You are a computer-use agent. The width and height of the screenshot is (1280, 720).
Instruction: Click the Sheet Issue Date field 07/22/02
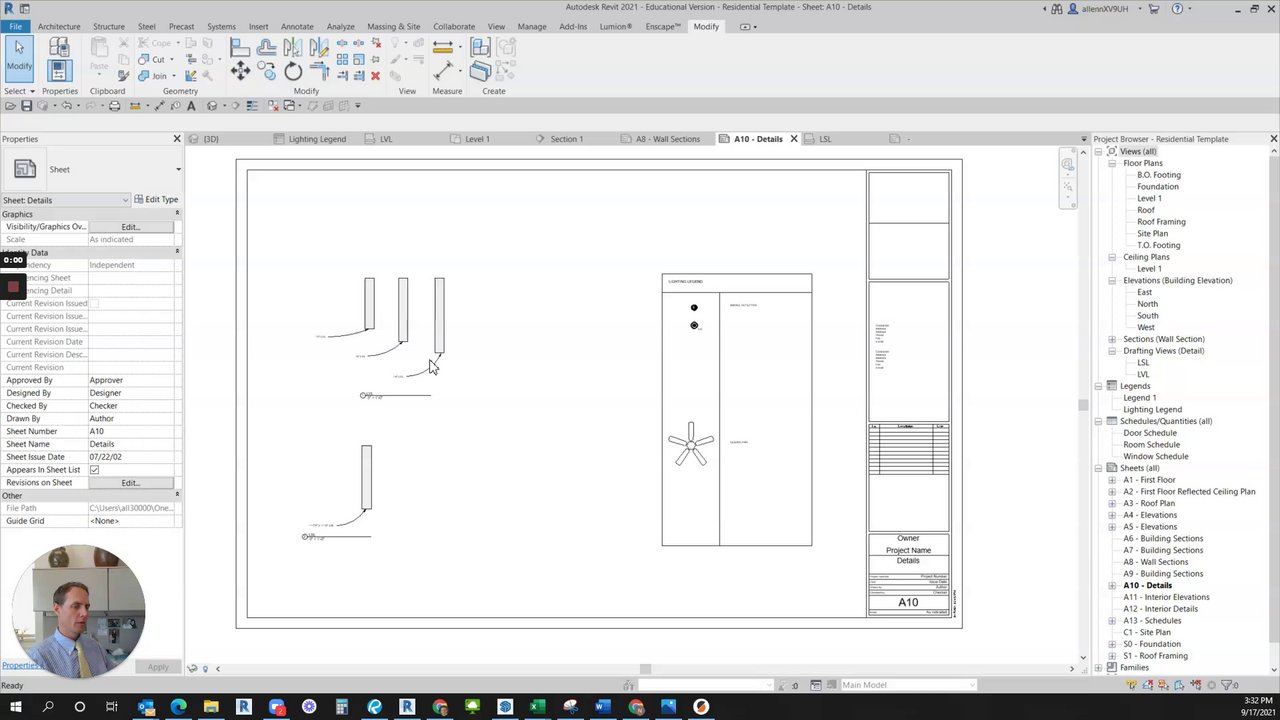click(131, 457)
